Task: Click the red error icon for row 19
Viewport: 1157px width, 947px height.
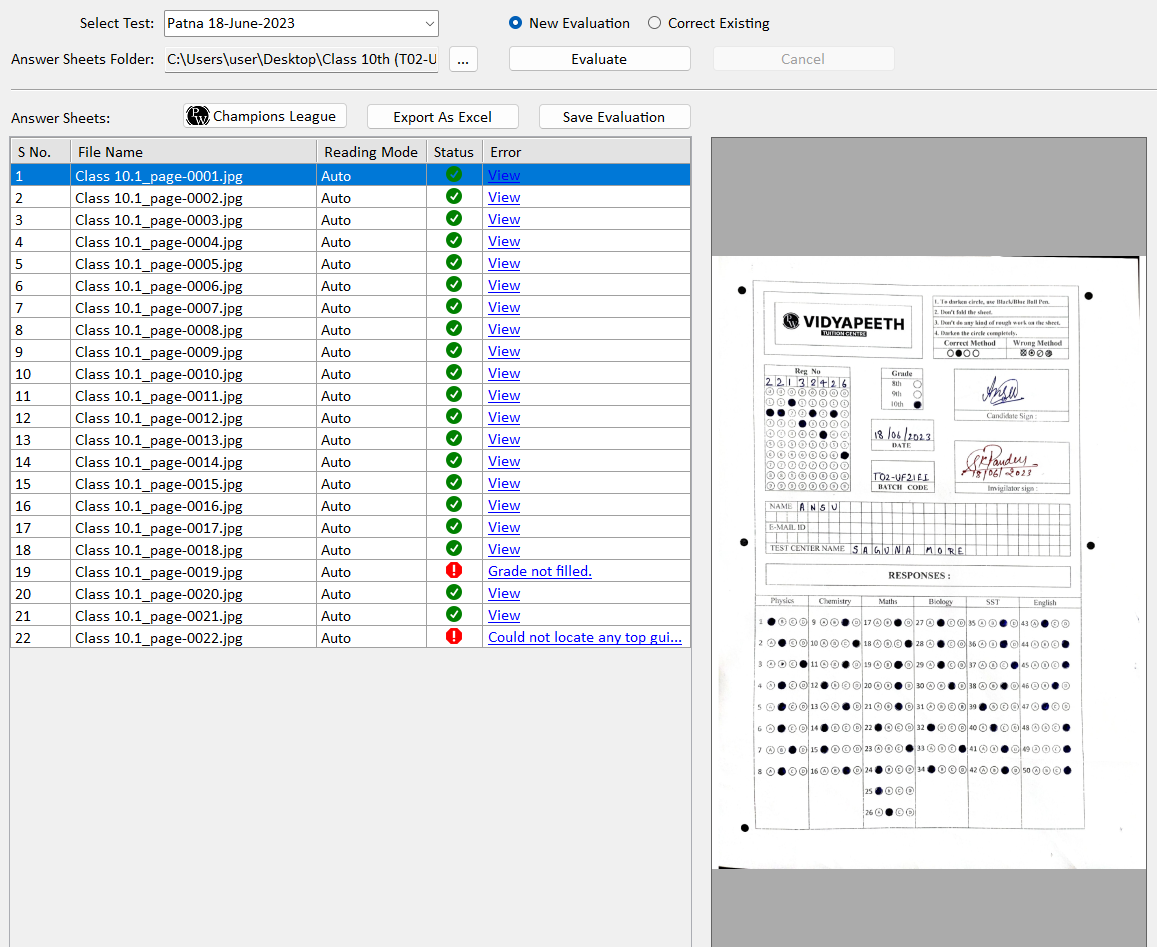Action: click(x=454, y=571)
